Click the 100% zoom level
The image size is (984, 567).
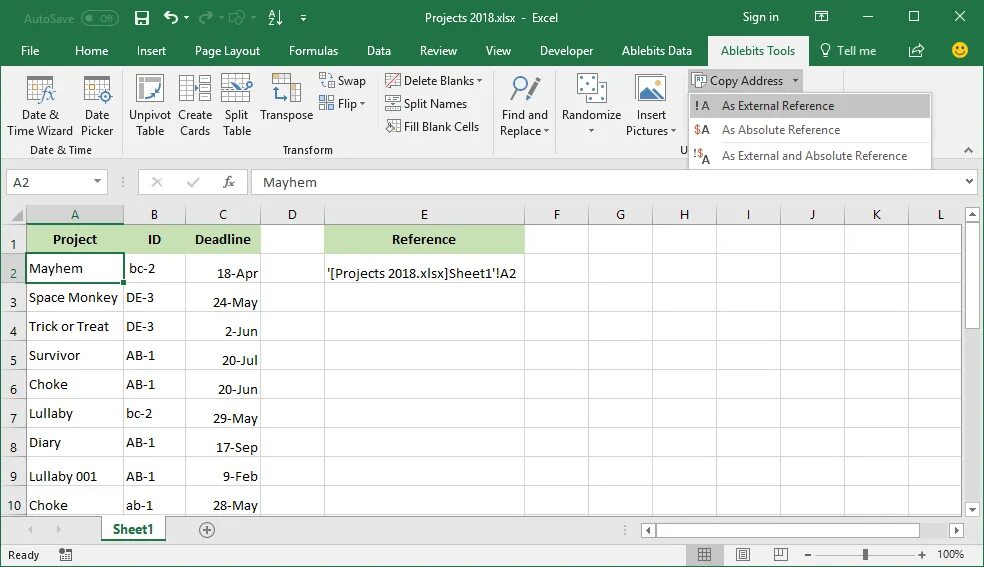pyautogui.click(x=950, y=554)
